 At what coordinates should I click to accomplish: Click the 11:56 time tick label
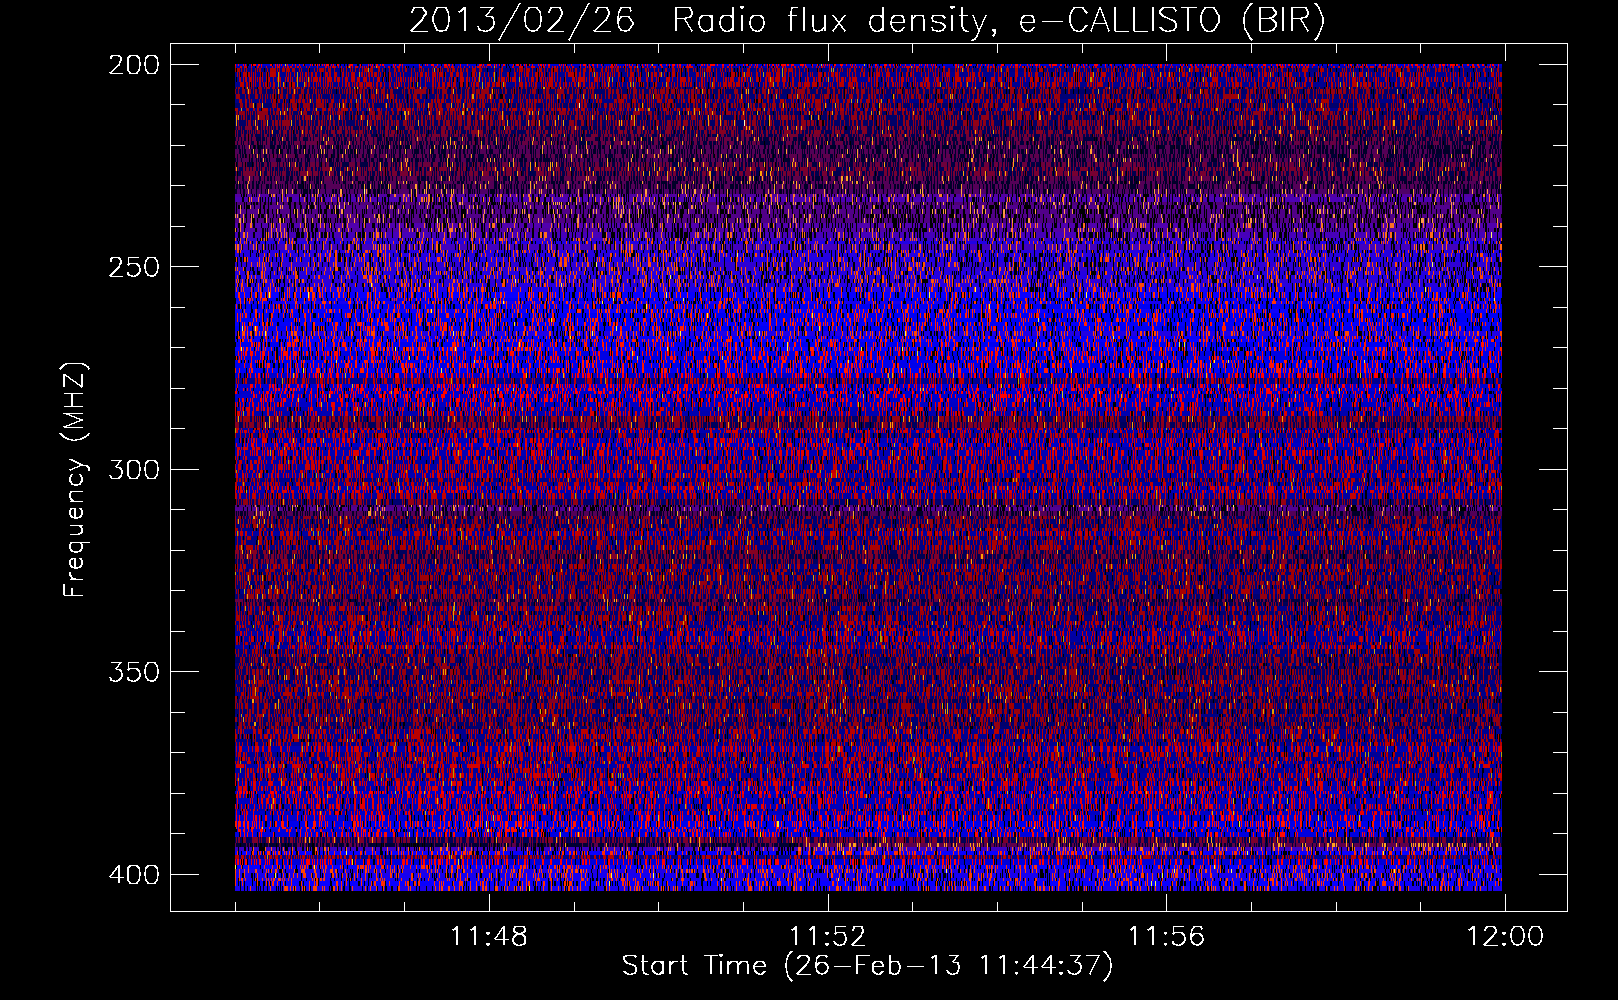[x=1167, y=937]
